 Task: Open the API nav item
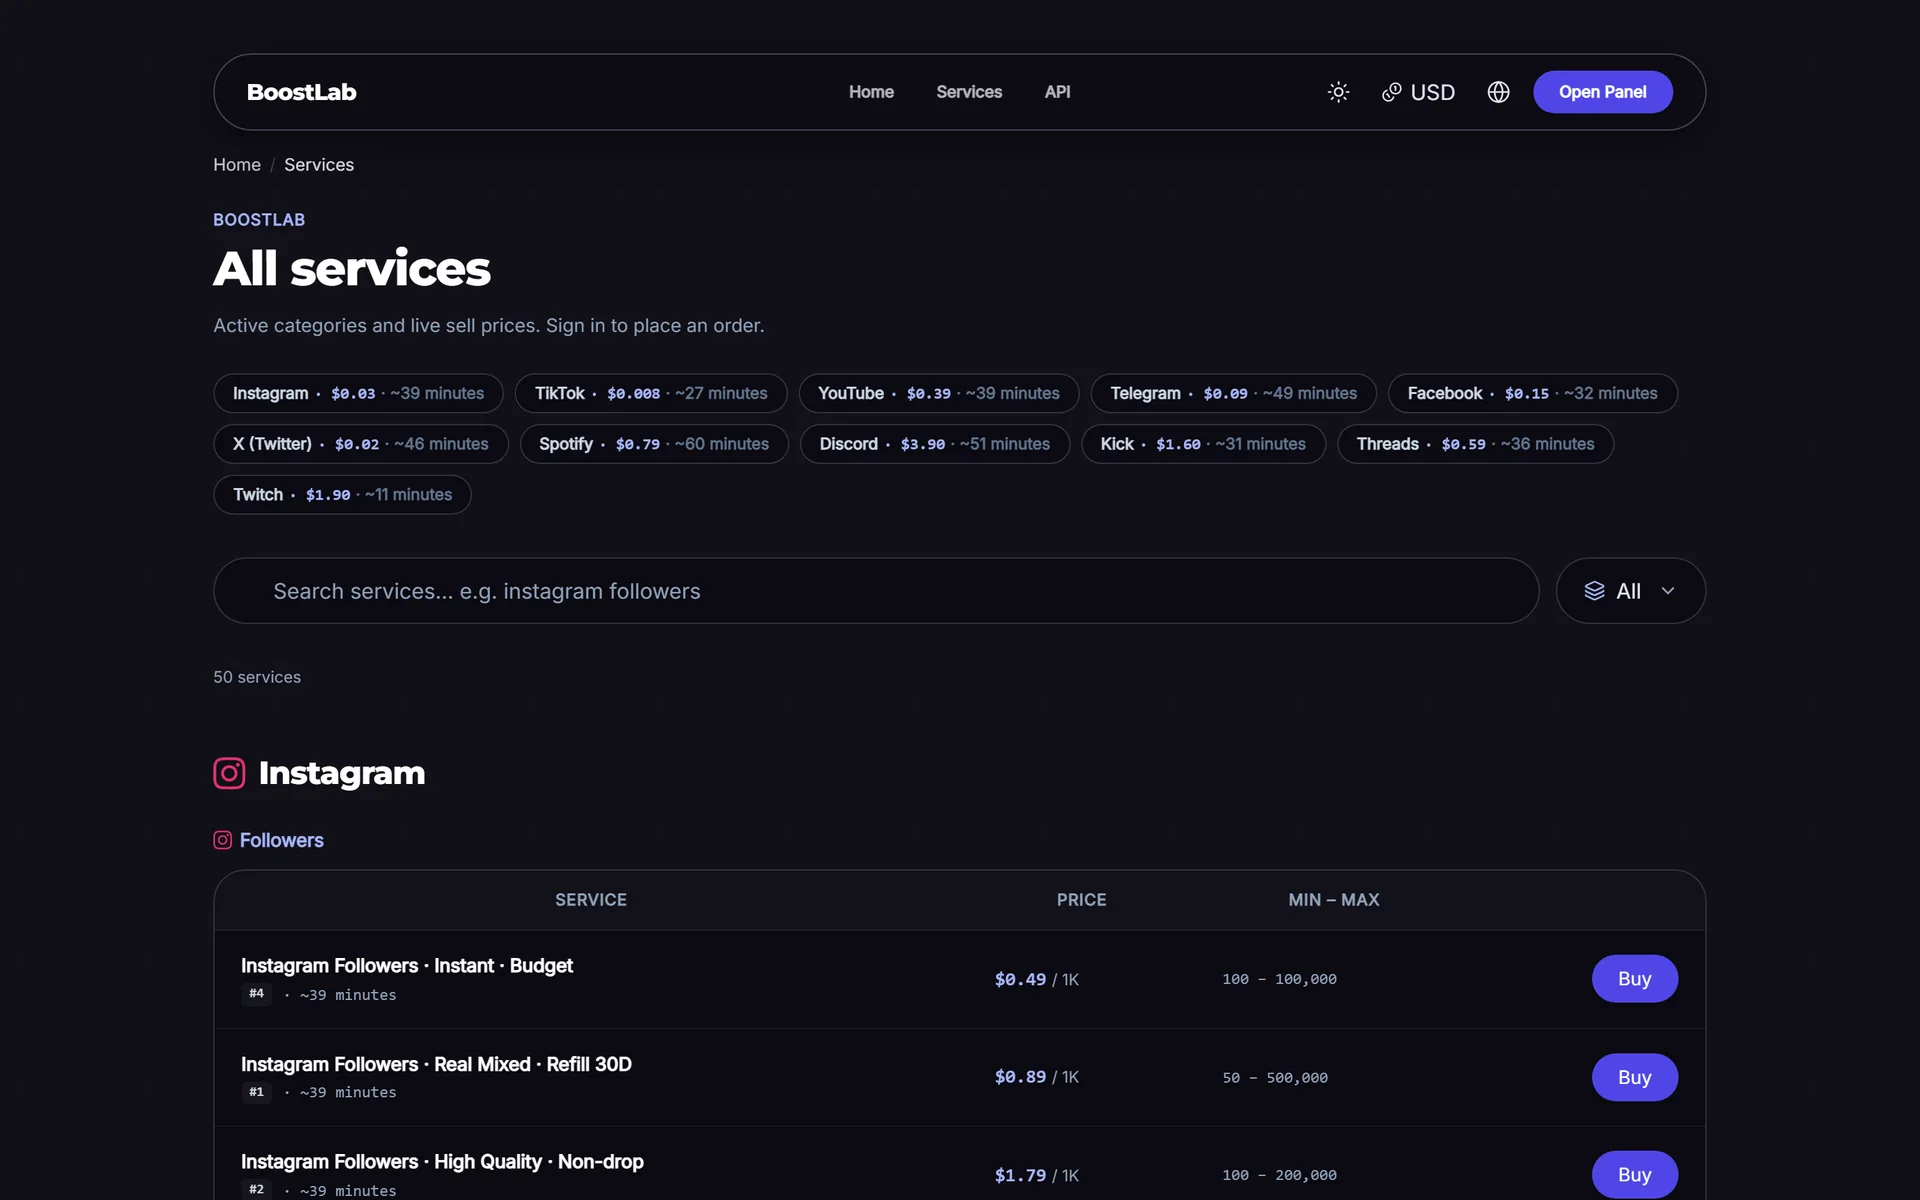[x=1057, y=92]
